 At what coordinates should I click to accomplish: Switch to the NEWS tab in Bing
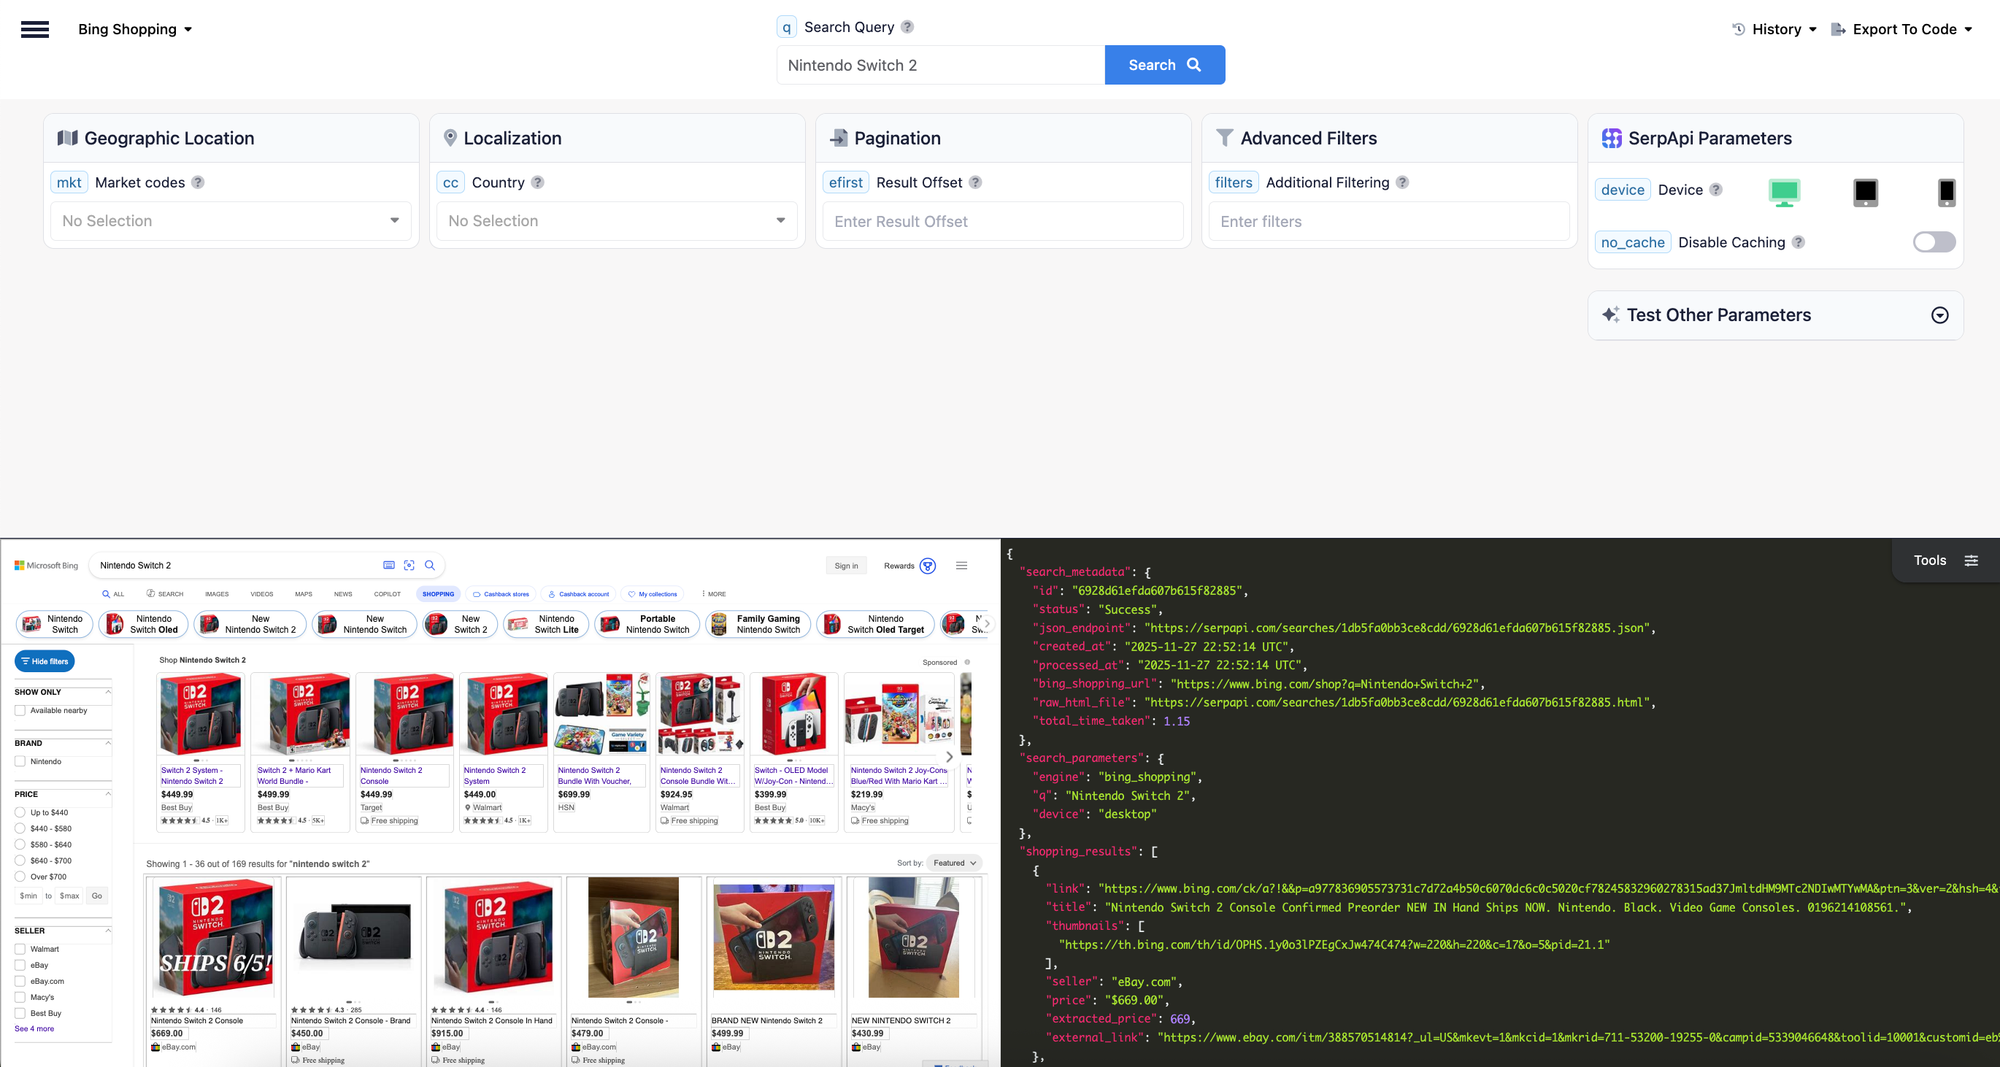pyautogui.click(x=343, y=594)
